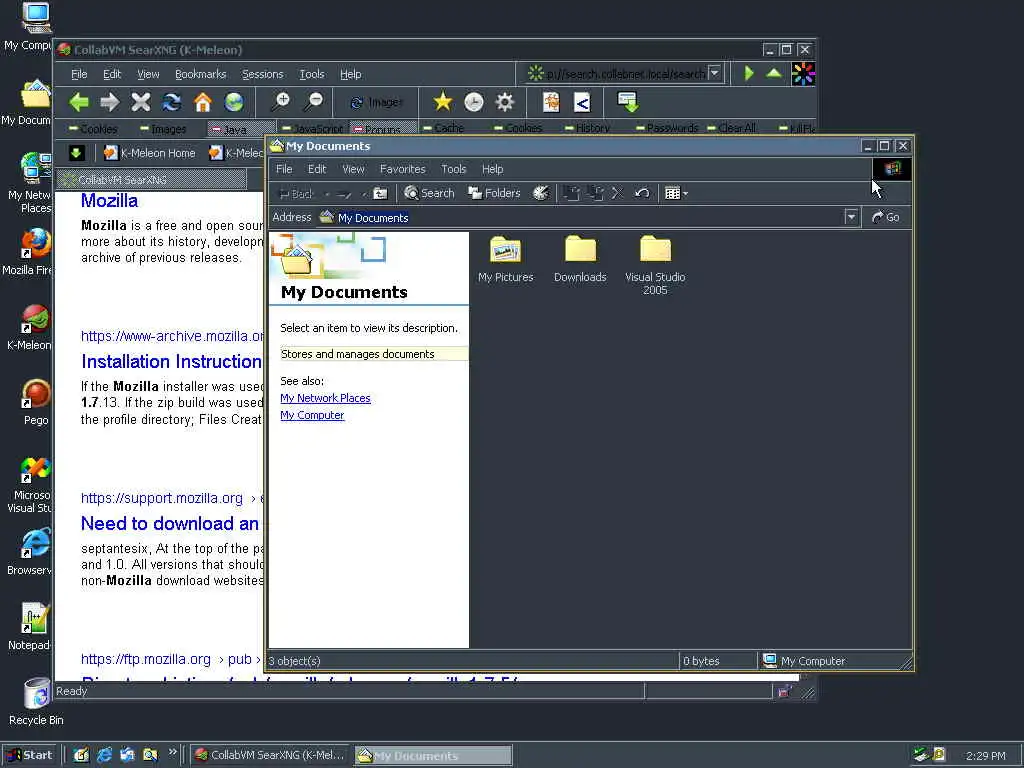Toggle Images in K-Meleon privacy bar
The width and height of the screenshot is (1024, 768).
coord(163,129)
